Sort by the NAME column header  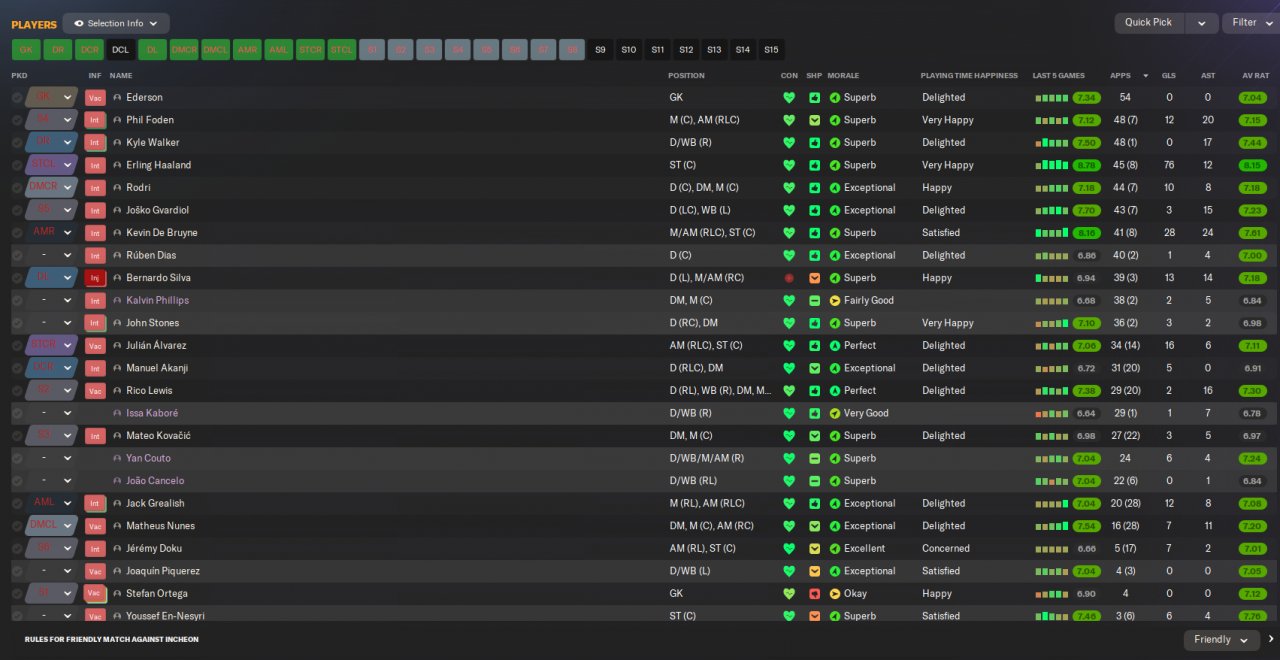pyautogui.click(x=121, y=76)
